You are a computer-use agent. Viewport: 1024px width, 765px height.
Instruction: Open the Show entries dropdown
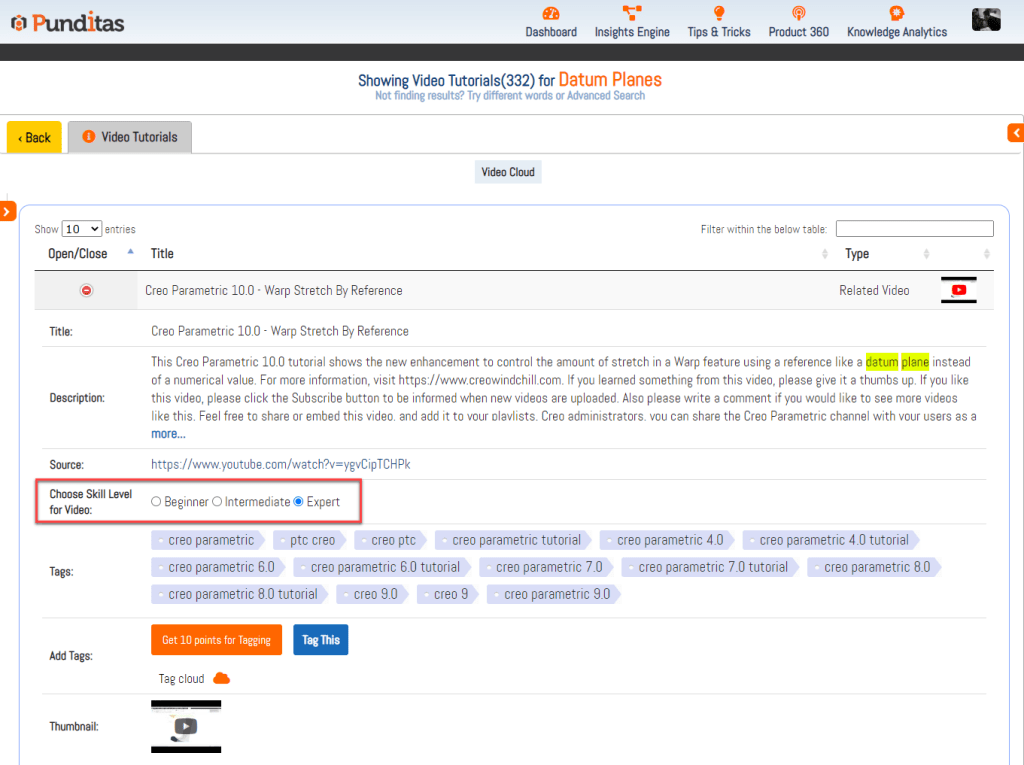click(81, 229)
